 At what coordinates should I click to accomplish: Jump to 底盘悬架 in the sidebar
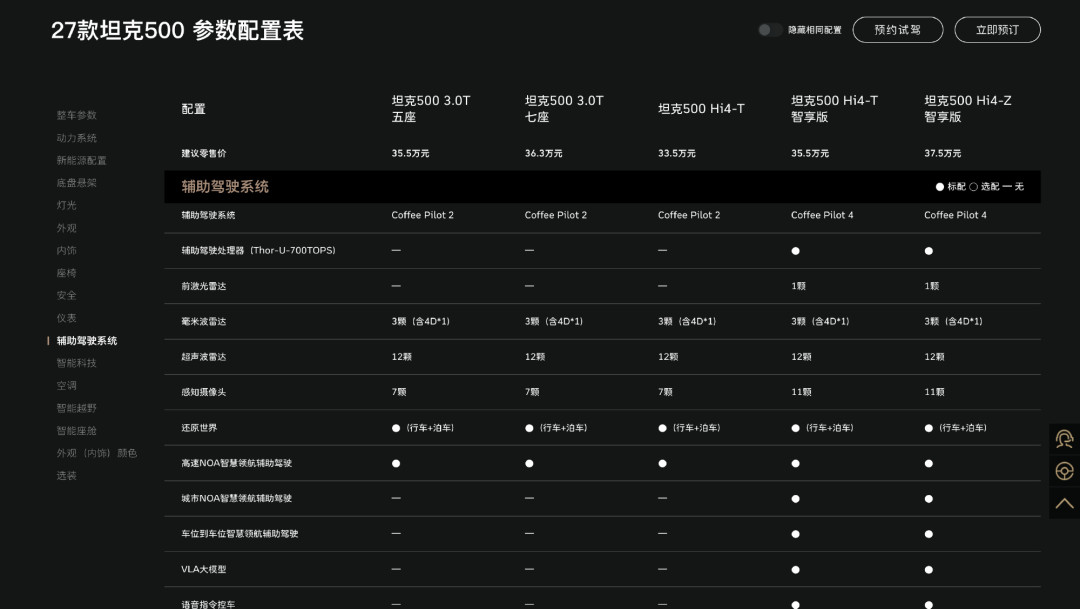76,183
